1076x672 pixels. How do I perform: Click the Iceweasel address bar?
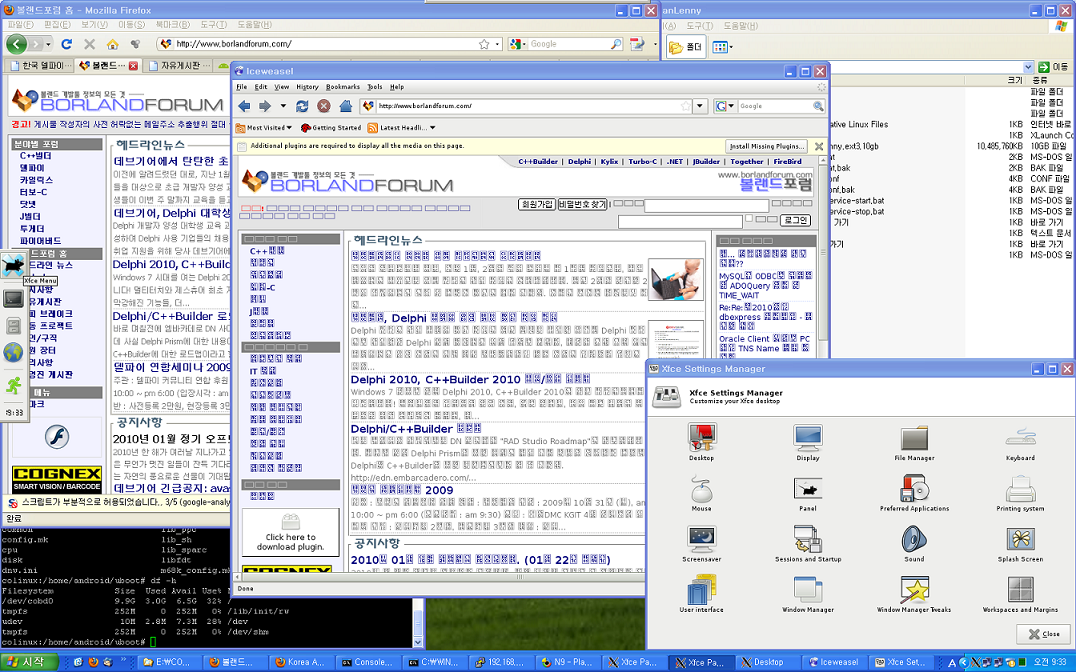pos(520,106)
